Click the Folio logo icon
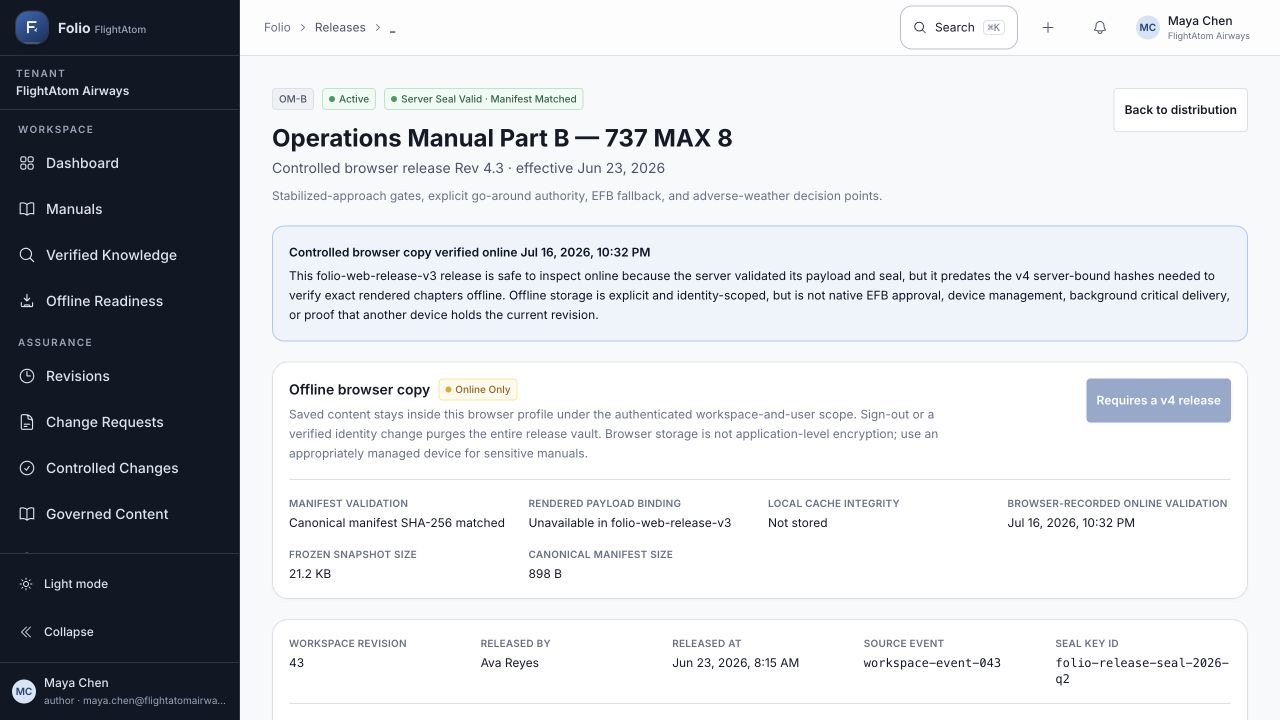Viewport: 1280px width, 720px height. coord(32,28)
